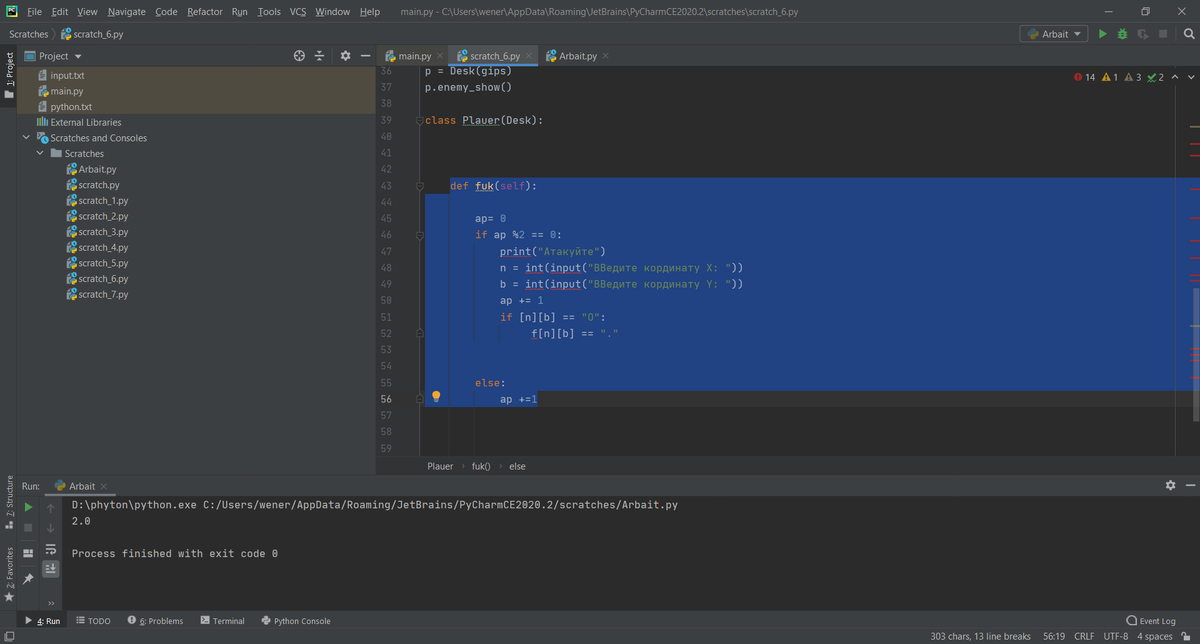Open the Project view selector dropdown

pyautogui.click(x=53, y=56)
